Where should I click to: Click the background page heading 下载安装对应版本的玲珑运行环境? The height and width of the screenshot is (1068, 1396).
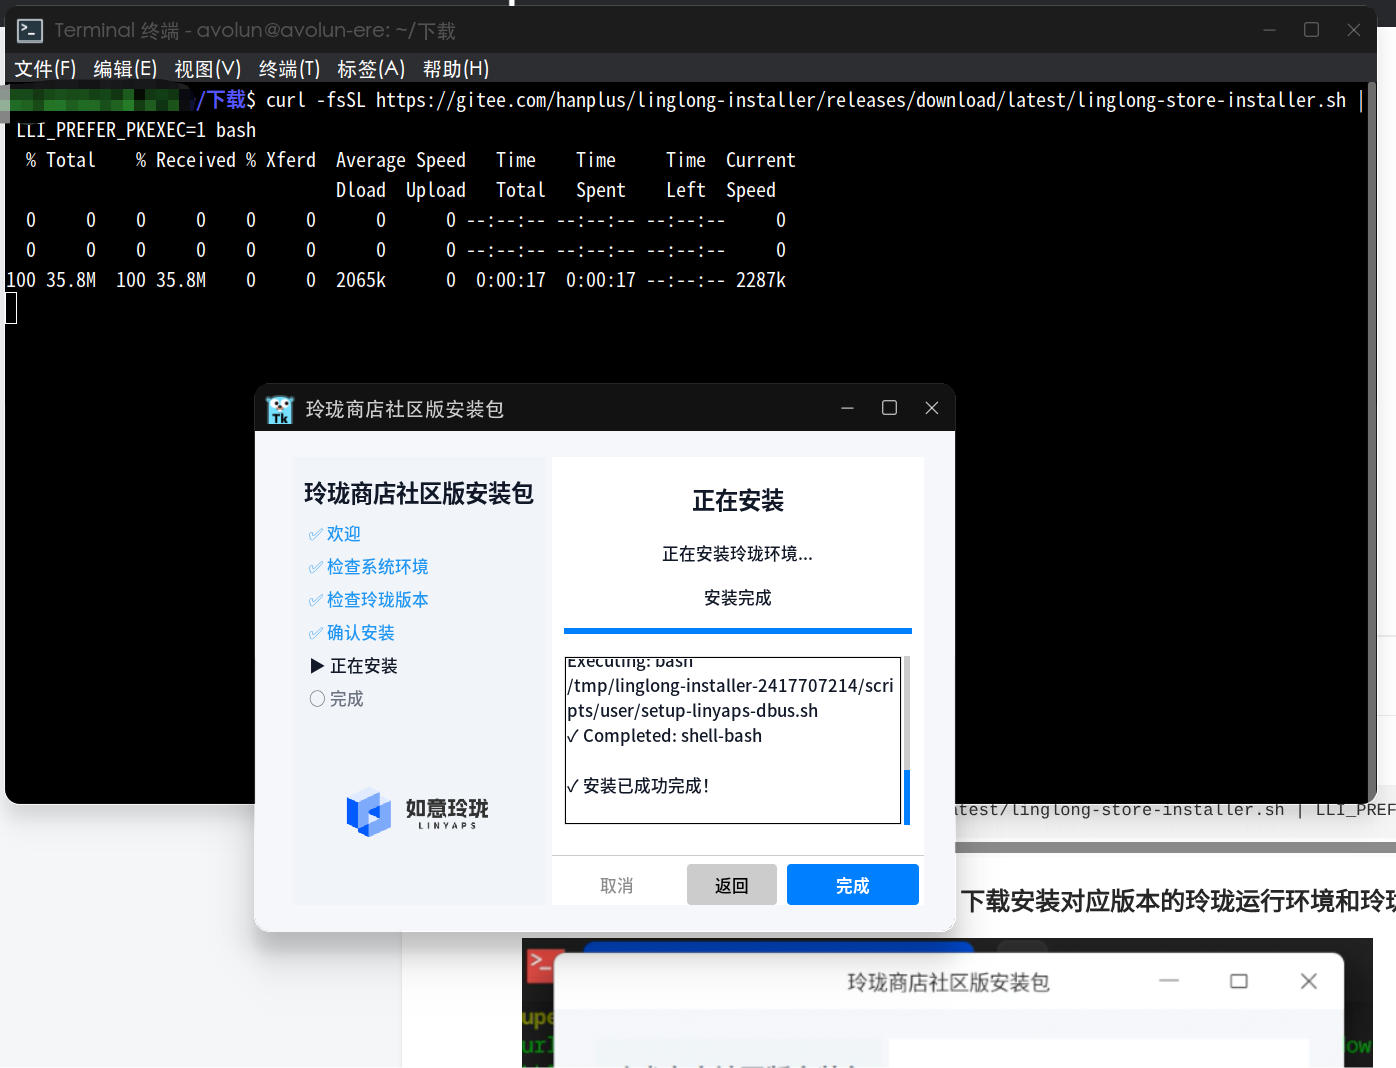1178,901
